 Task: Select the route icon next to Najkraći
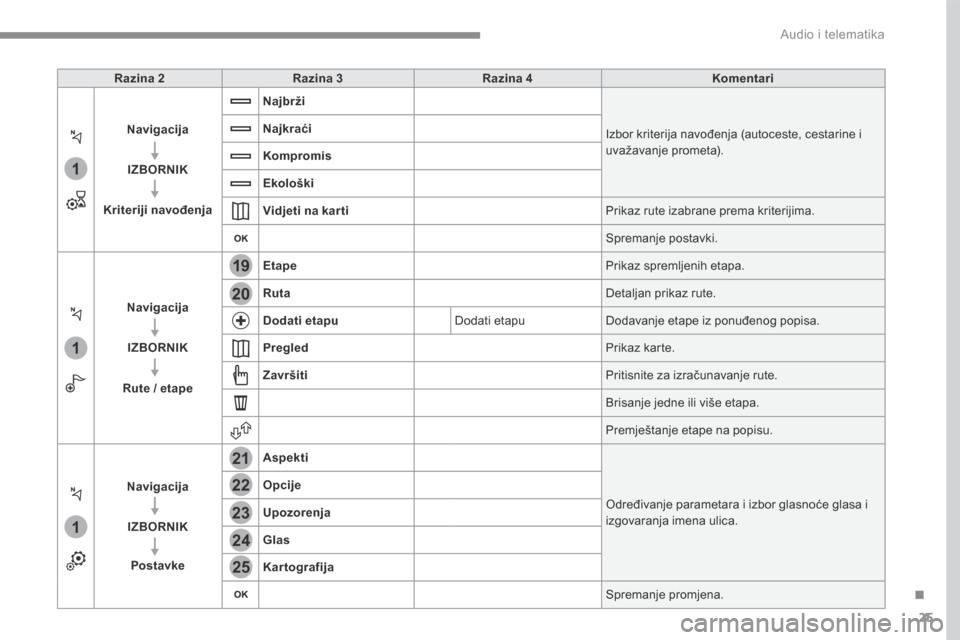click(241, 129)
